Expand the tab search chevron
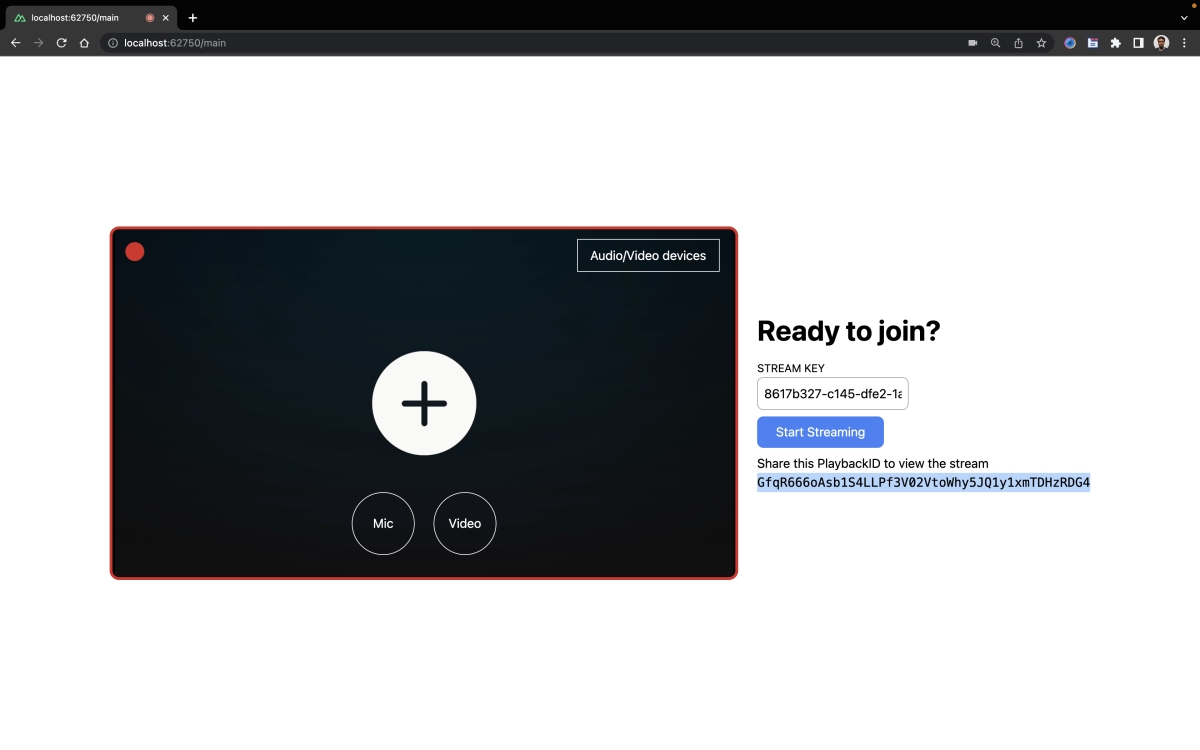 [x=1185, y=18]
